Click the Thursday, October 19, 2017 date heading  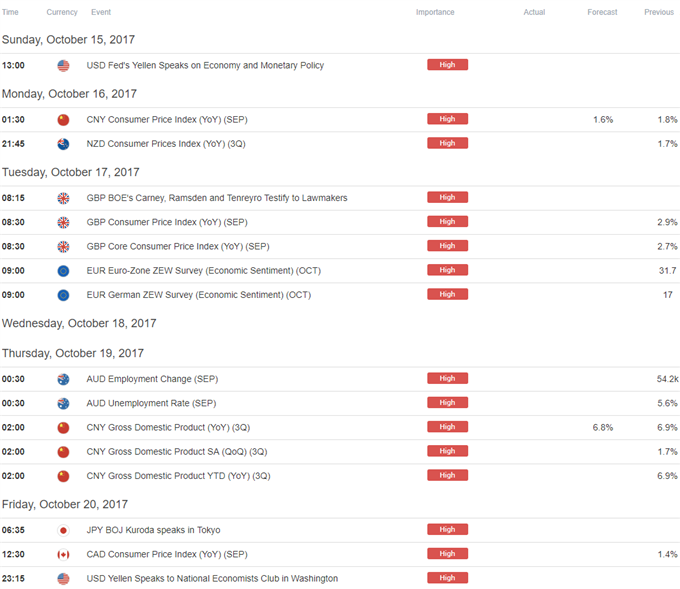73,353
